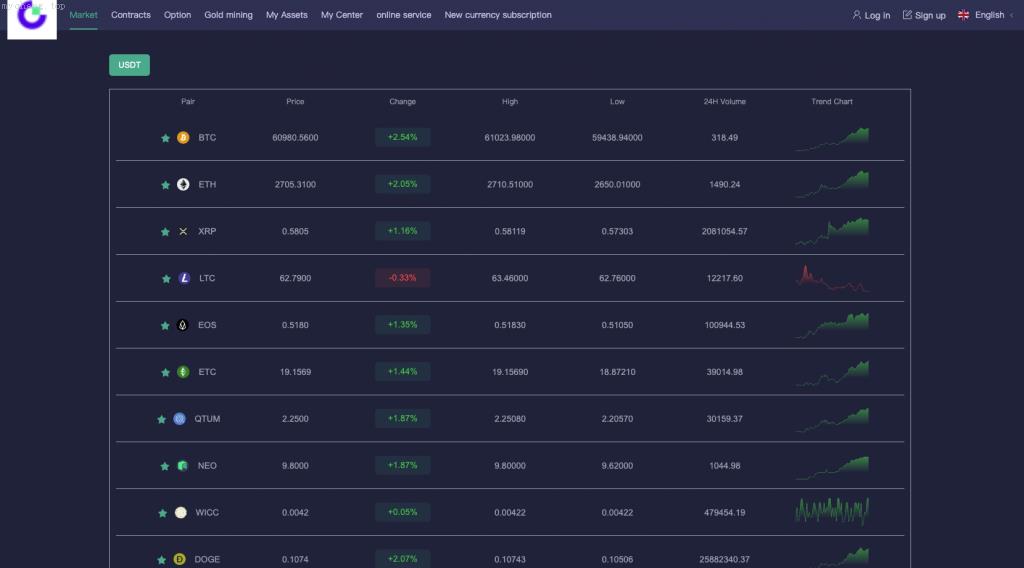Image resolution: width=1024 pixels, height=568 pixels.
Task: Click the Ethereum coin icon
Action: tap(183, 185)
